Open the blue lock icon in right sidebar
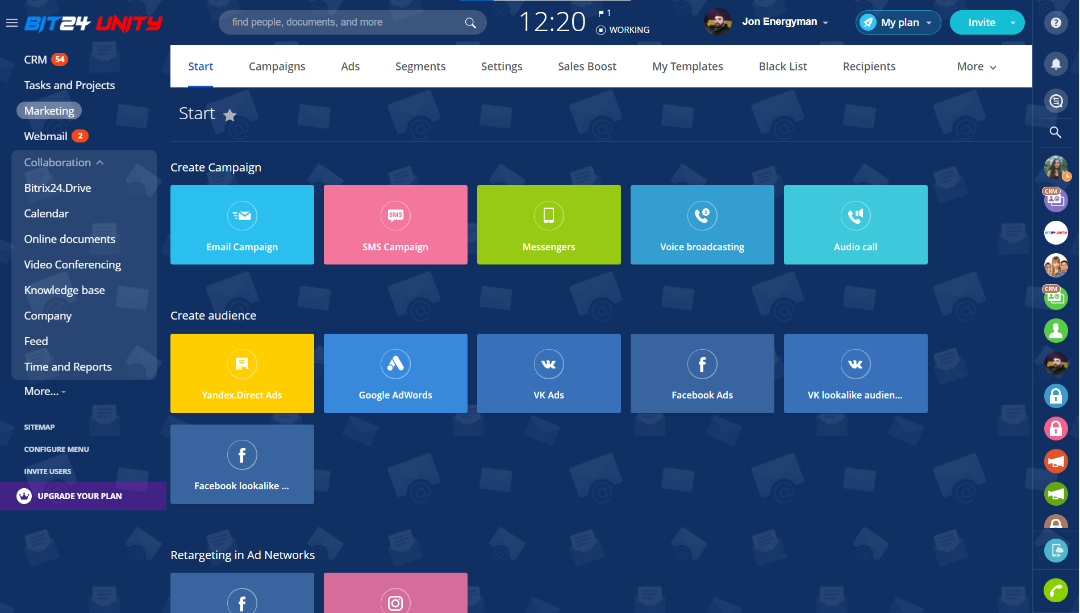This screenshot has height=613, width=1080. (x=1056, y=395)
